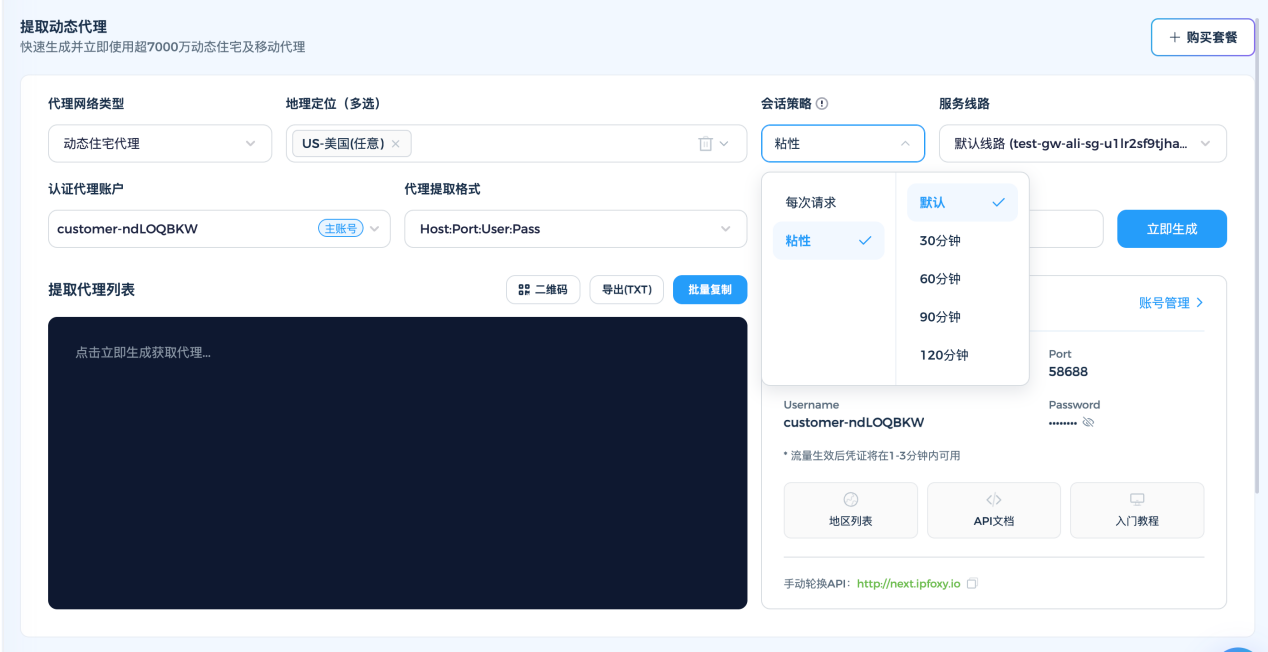
Task: Open the 代理网络类型 dropdown showing 动态住宅代理
Action: pos(160,143)
